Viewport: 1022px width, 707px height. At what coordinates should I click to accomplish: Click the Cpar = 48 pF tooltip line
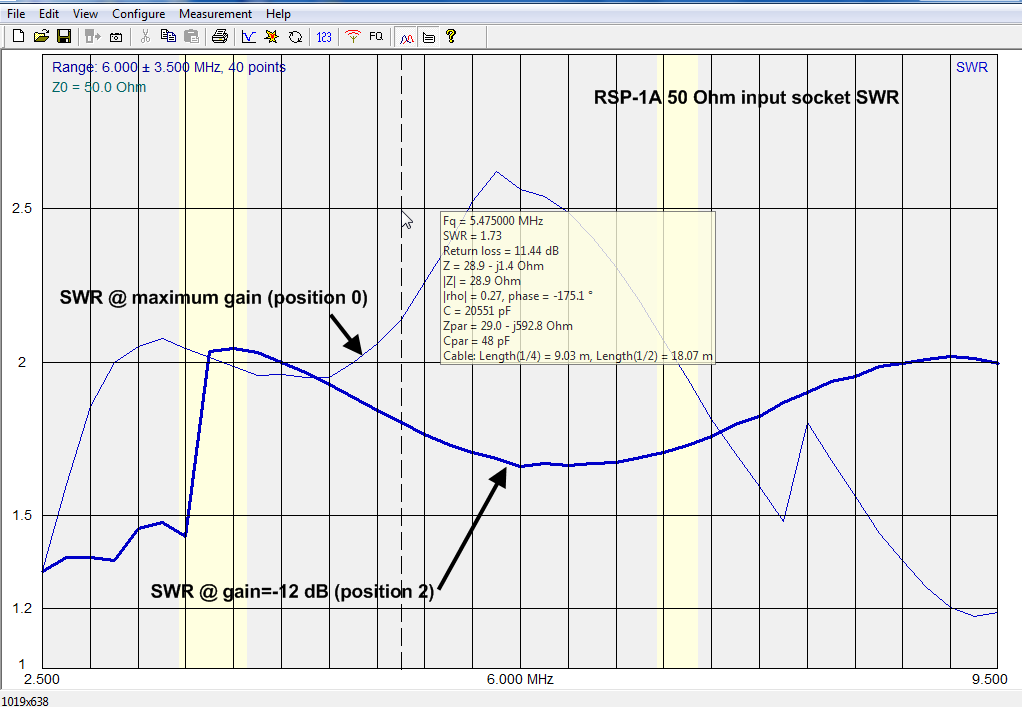(476, 341)
